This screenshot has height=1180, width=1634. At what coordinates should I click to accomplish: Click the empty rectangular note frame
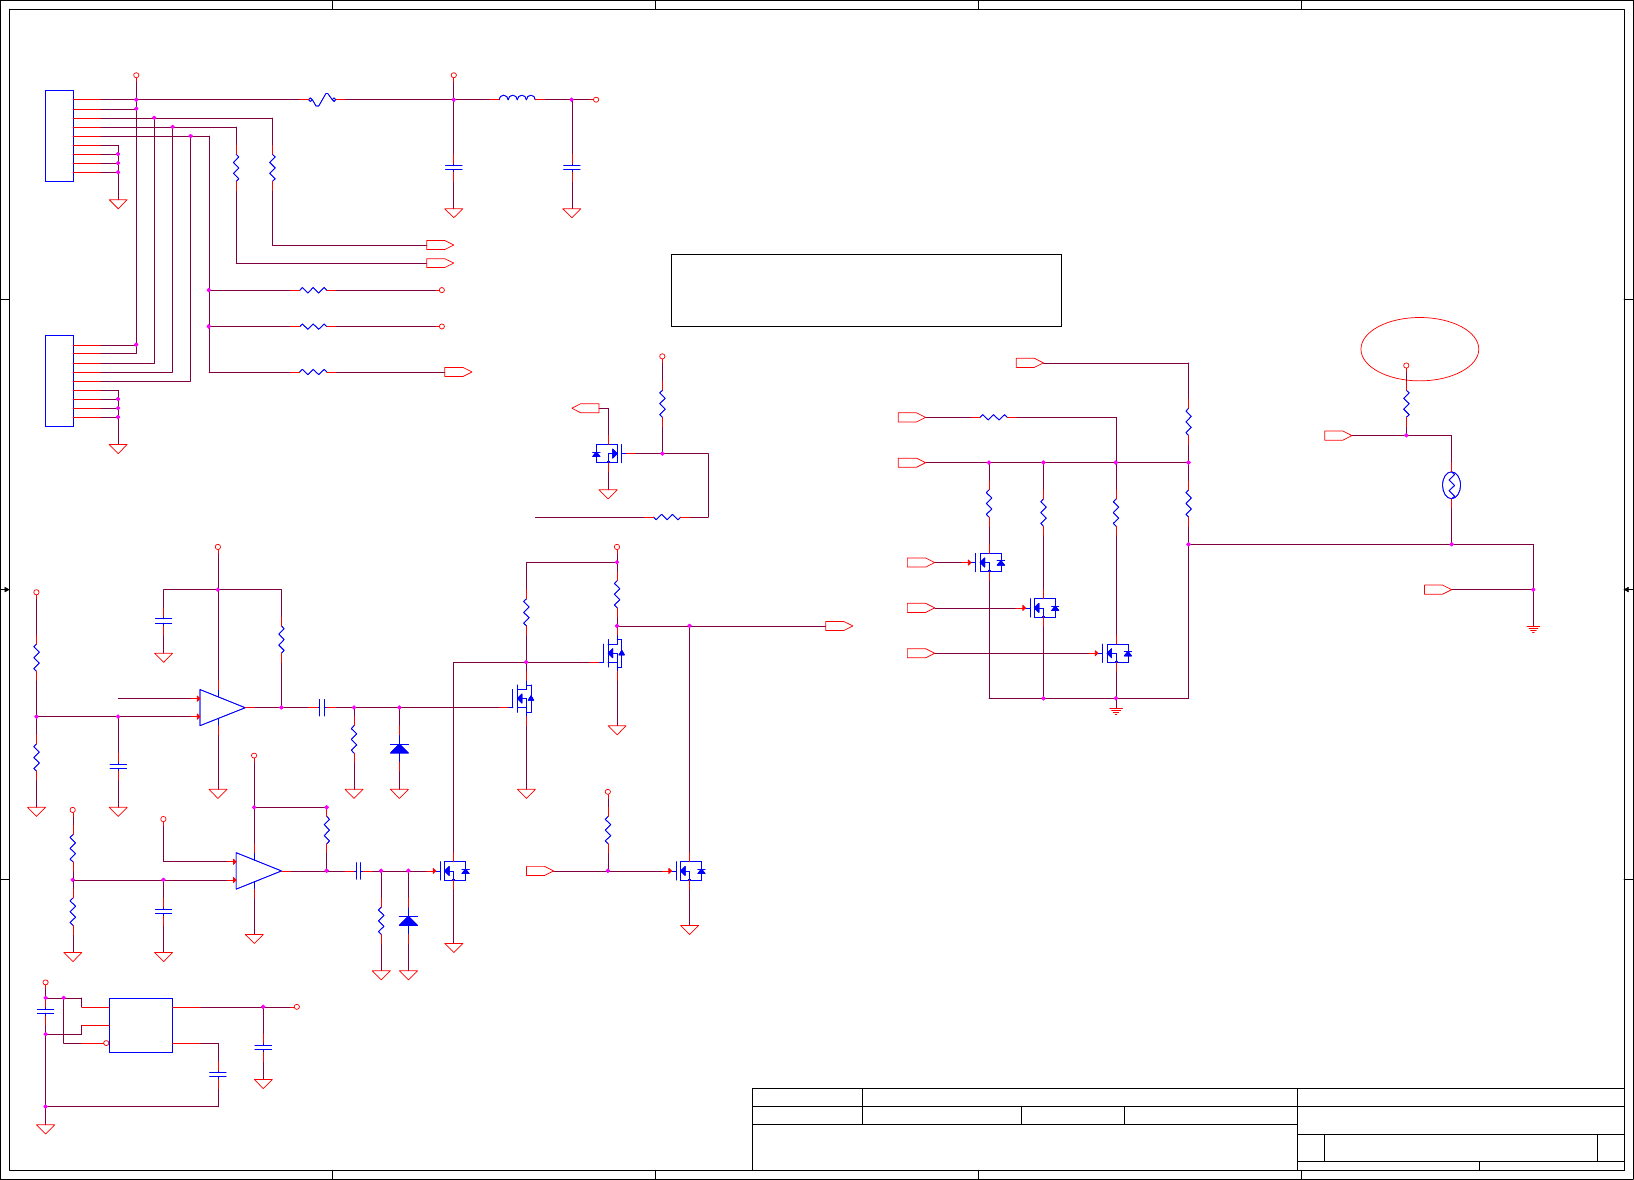(866, 290)
